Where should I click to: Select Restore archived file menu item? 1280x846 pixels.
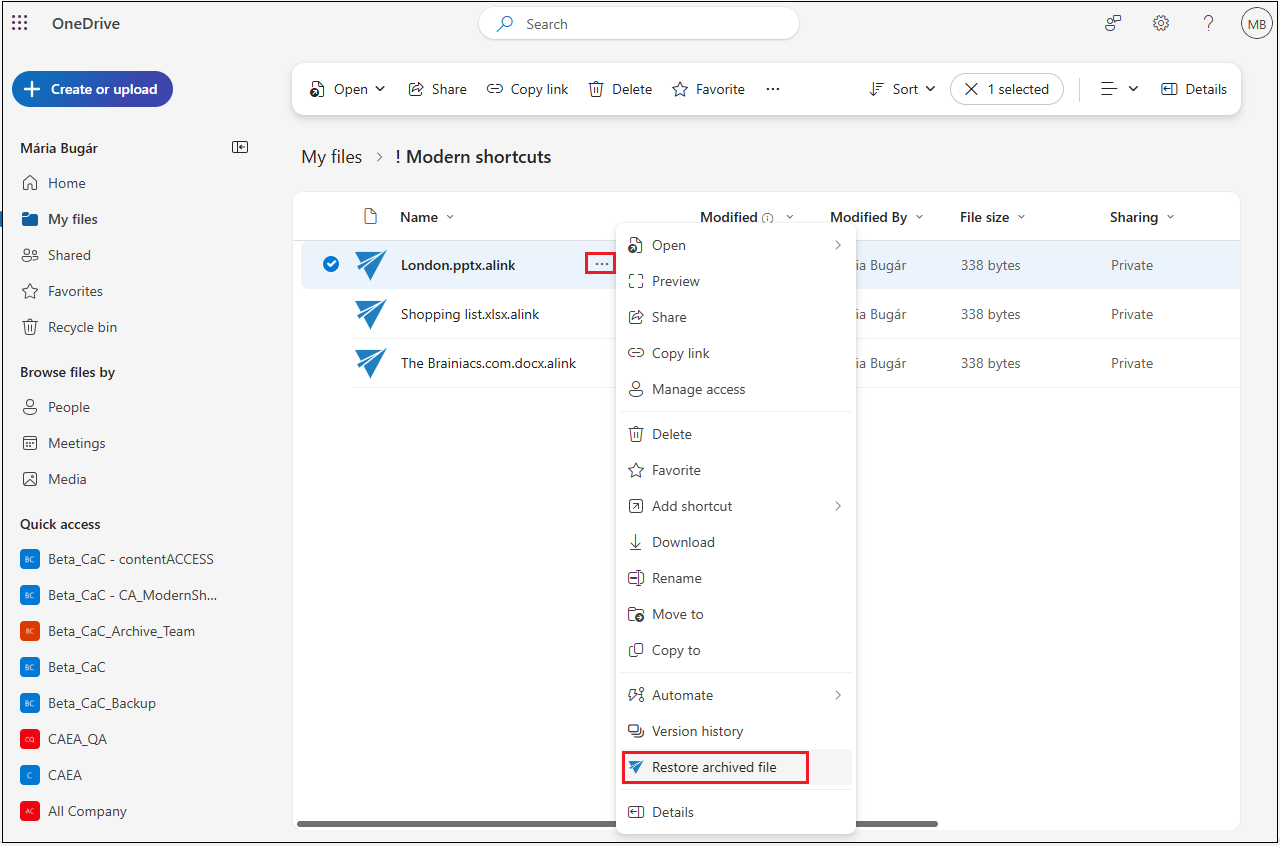(x=714, y=767)
